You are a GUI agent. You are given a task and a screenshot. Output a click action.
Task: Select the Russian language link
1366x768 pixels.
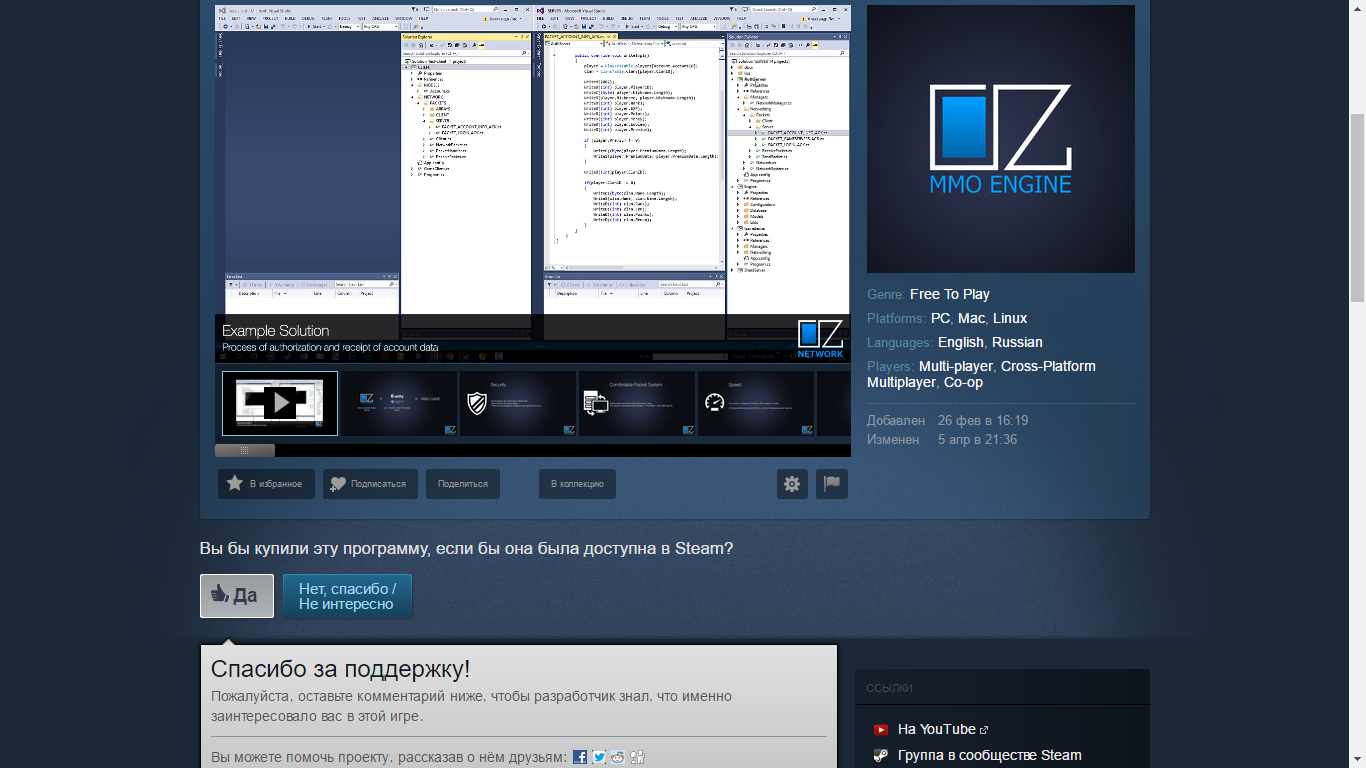(x=1018, y=342)
